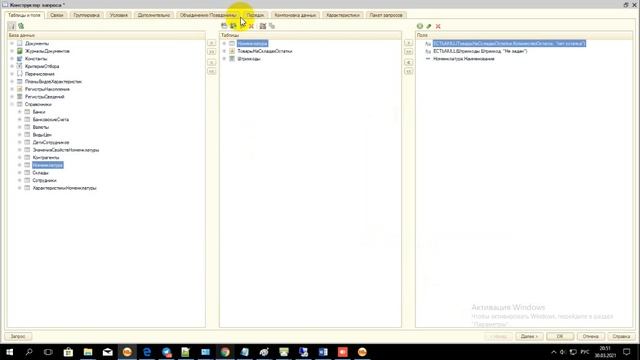The height and width of the screenshot is (360, 640).
Task: Click the green icon next to the change tables toggle
Action: point(21,26)
